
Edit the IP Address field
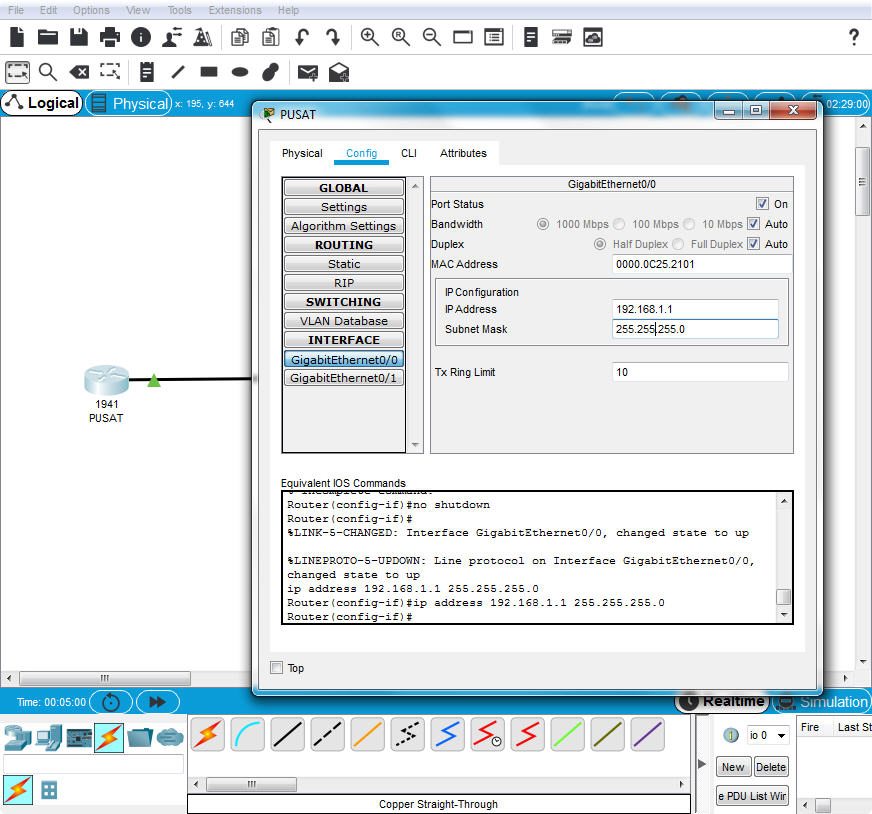tap(695, 309)
